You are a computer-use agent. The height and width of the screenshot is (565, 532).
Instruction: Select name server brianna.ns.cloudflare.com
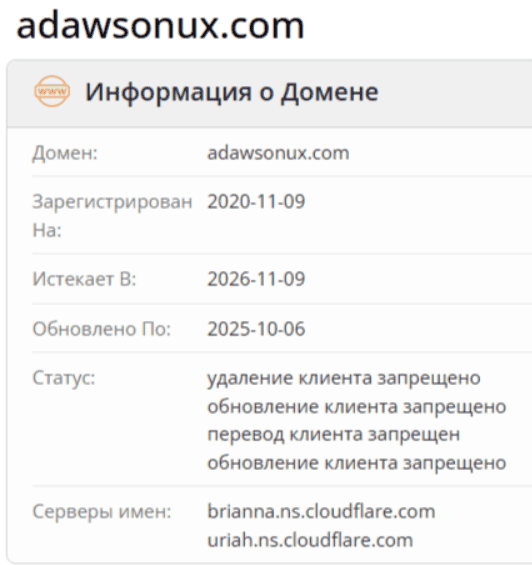pyautogui.click(x=321, y=511)
